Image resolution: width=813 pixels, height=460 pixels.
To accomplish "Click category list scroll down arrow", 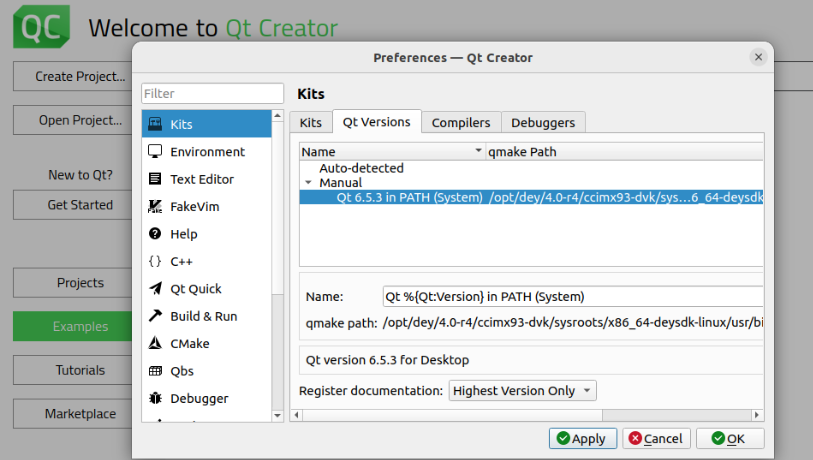I will point(277,415).
